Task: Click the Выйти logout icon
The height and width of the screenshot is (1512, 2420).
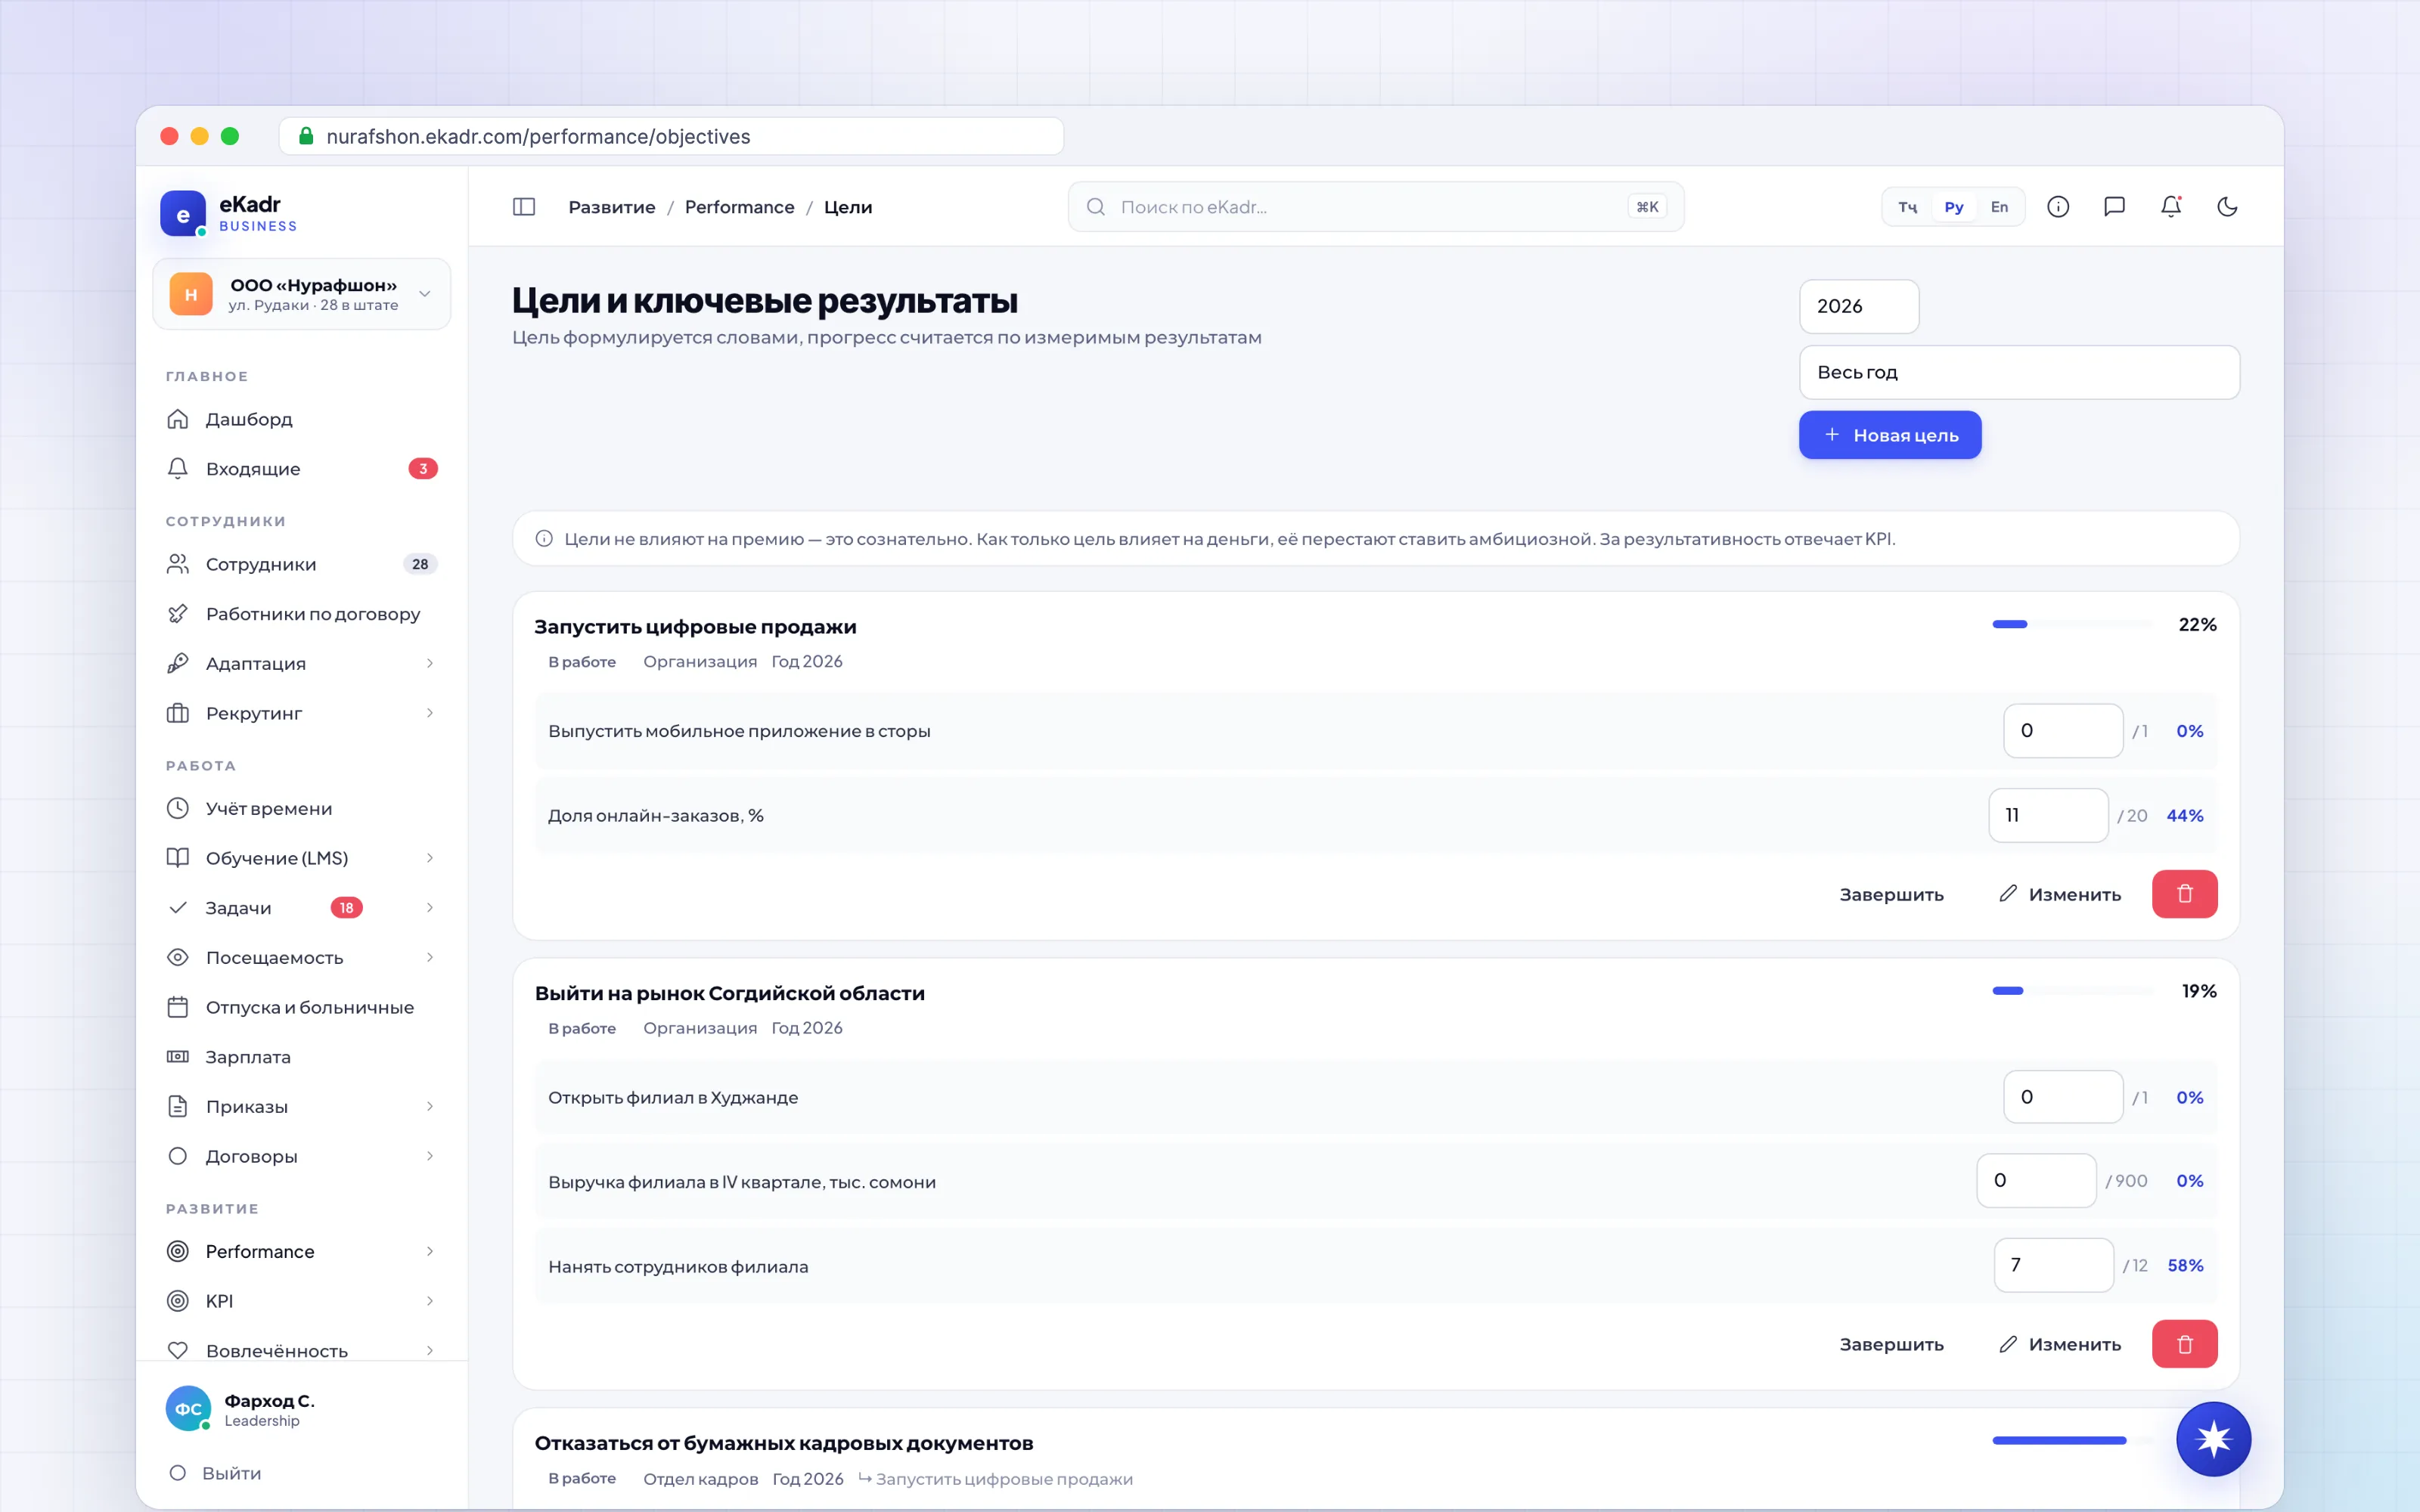Action: 178,1473
